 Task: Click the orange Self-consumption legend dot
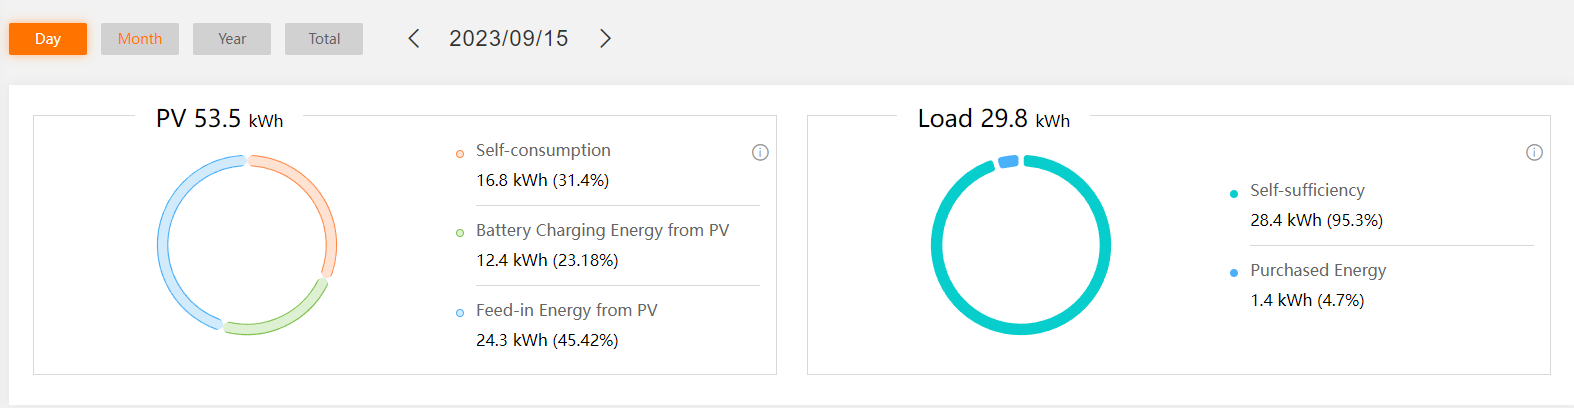click(460, 154)
